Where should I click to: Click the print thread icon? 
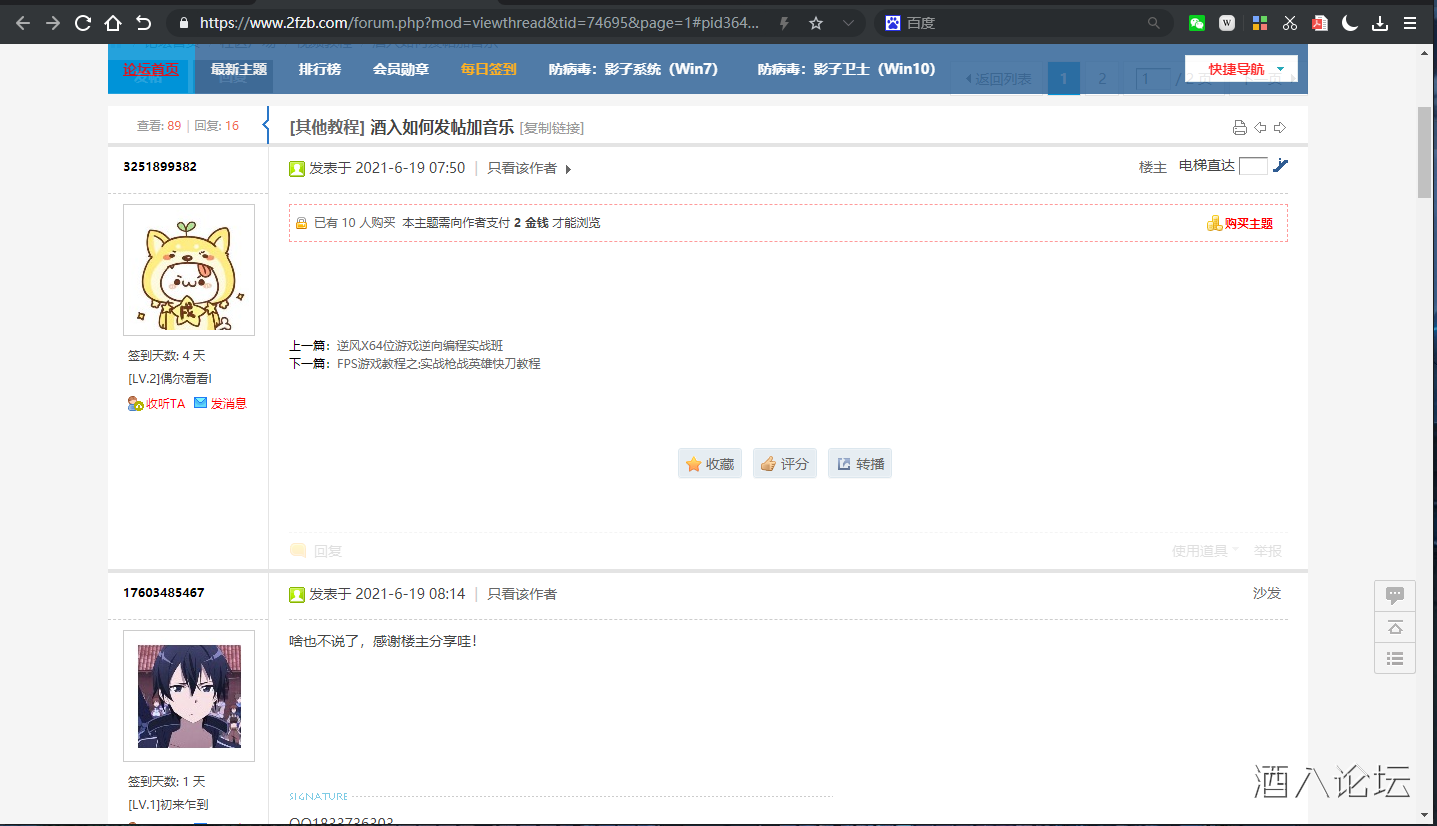[1240, 127]
